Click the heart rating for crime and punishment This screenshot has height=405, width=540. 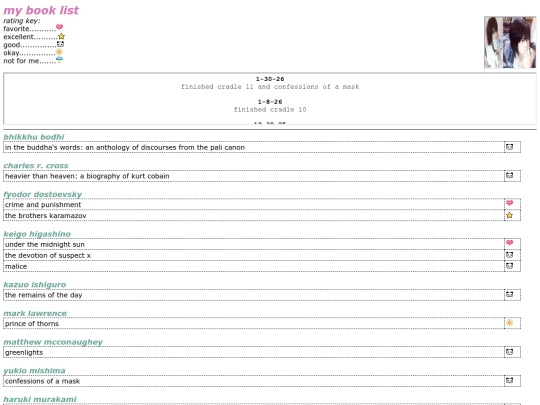click(509, 203)
